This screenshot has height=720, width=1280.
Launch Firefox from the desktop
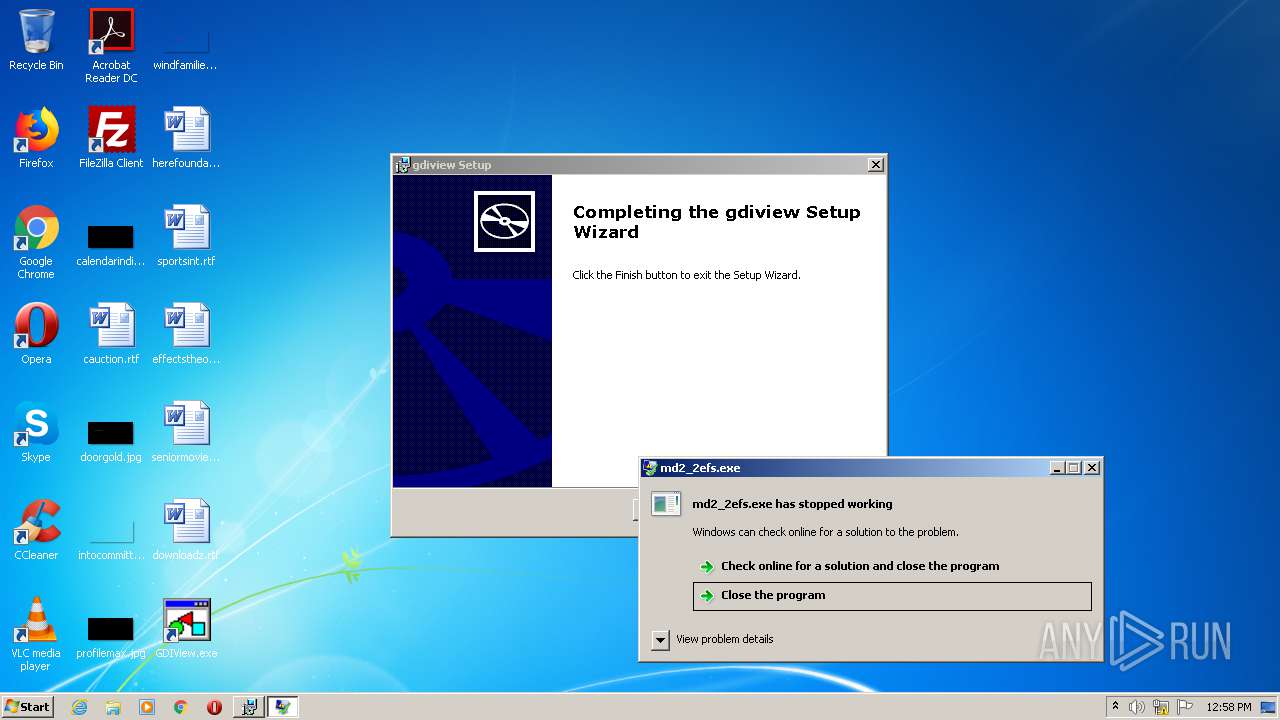click(36, 138)
